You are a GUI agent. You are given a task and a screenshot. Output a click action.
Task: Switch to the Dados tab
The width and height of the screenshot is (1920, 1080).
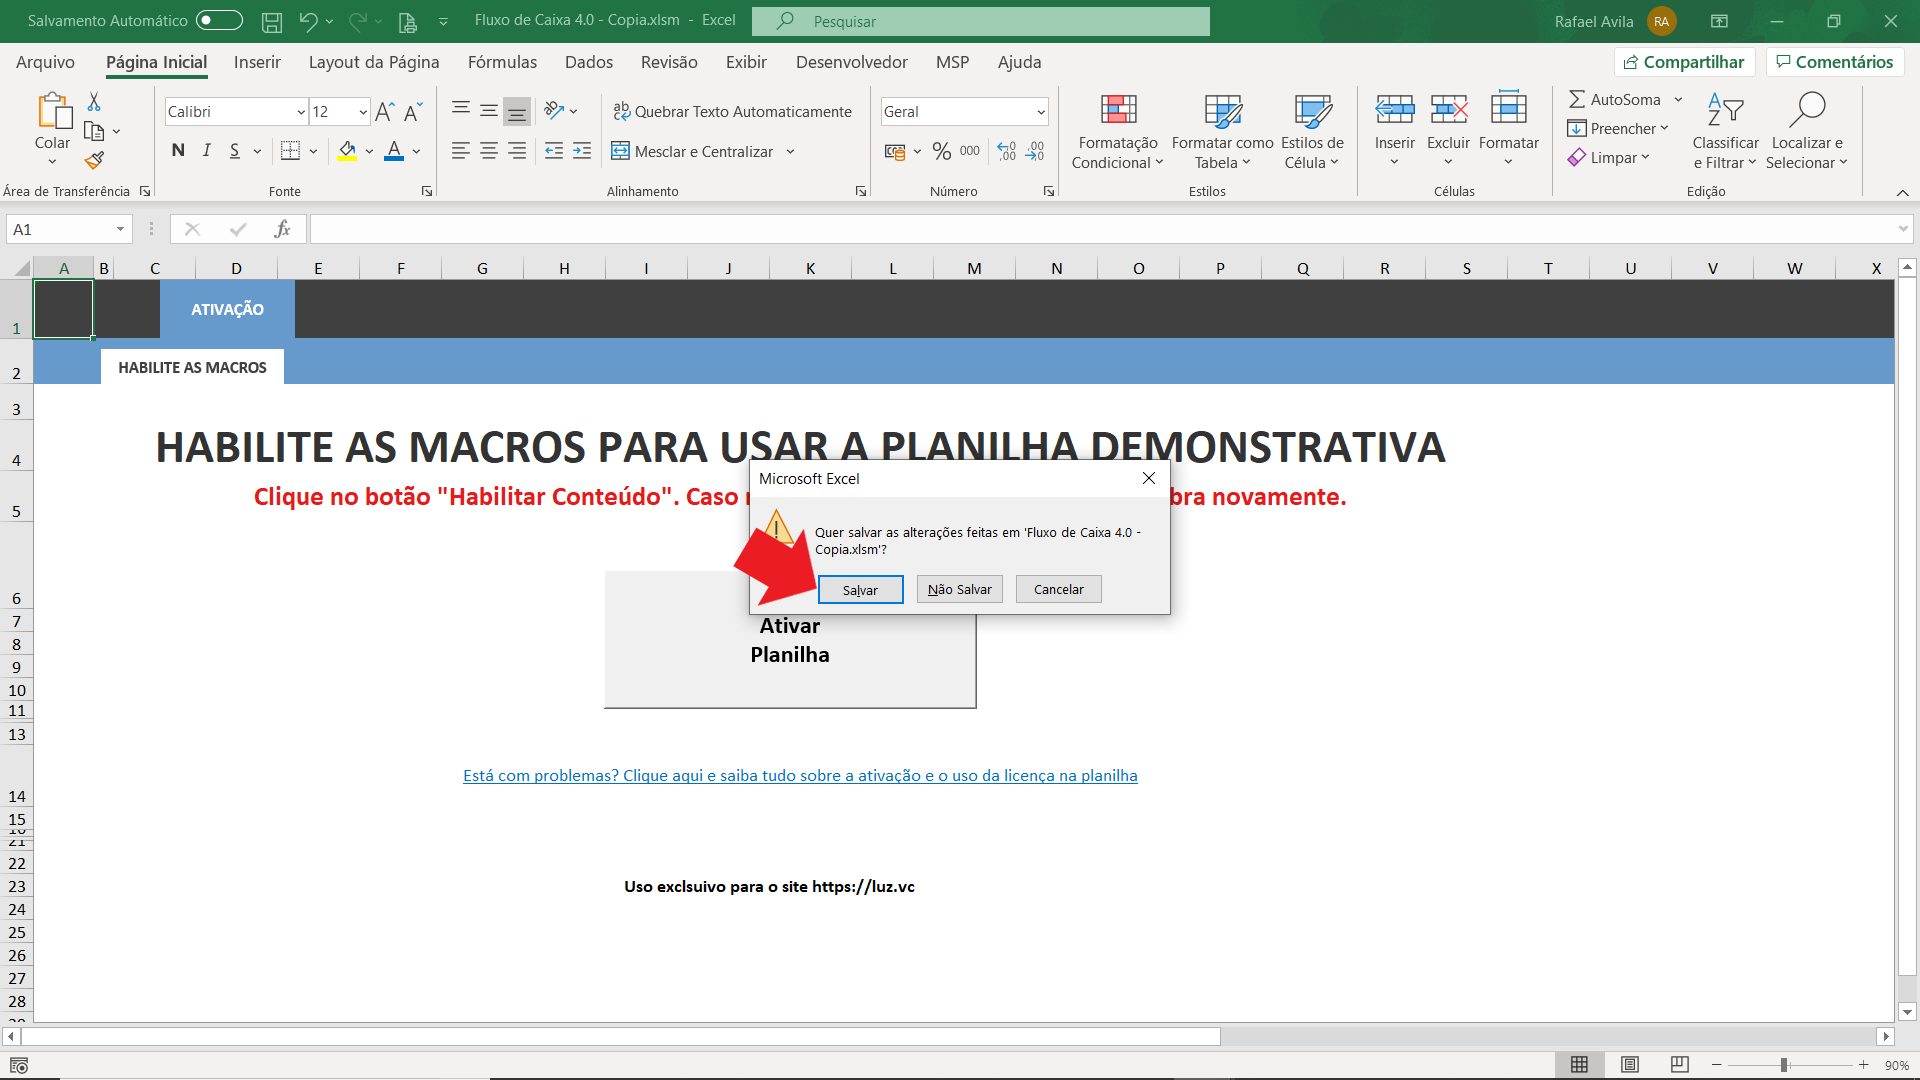(588, 62)
